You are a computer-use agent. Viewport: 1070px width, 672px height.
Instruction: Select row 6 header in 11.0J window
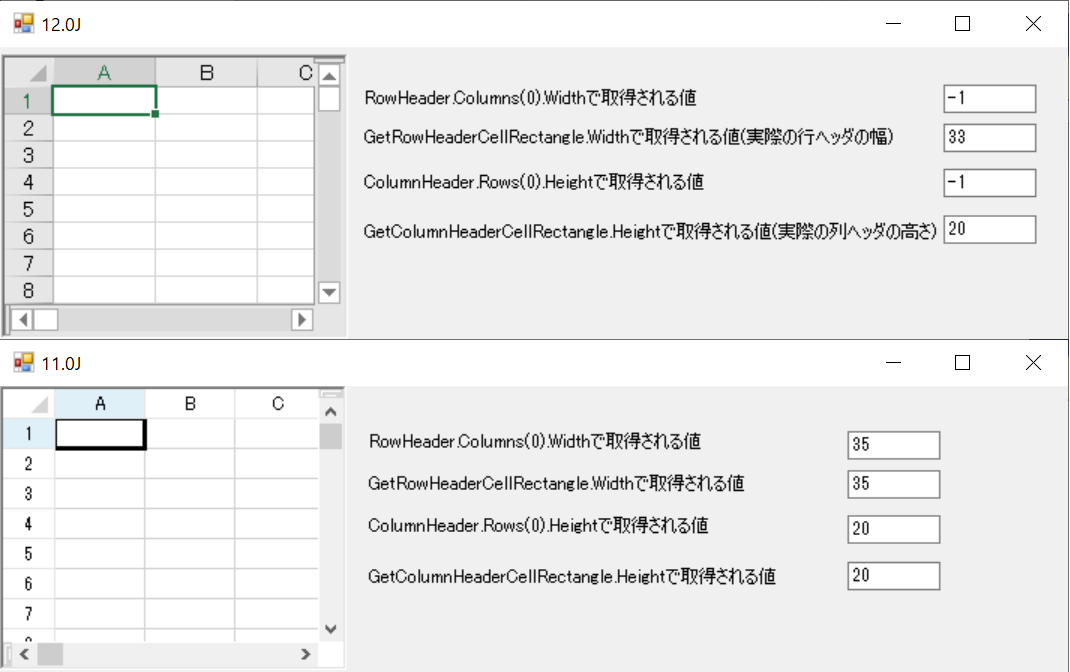[x=29, y=584]
